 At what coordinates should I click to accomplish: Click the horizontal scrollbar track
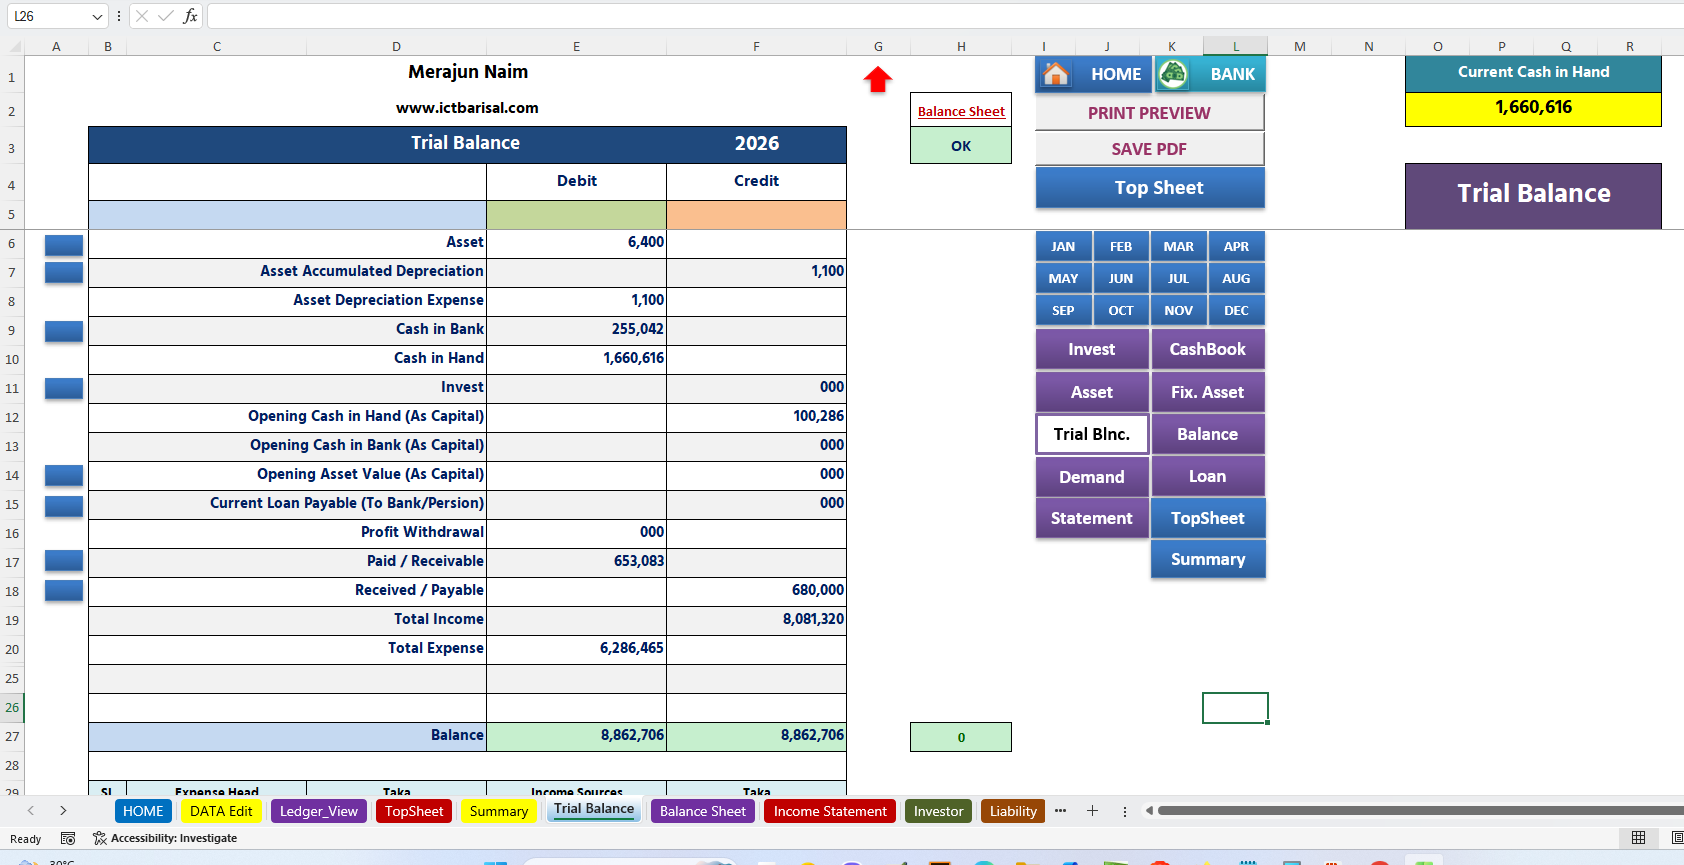[1420, 811]
